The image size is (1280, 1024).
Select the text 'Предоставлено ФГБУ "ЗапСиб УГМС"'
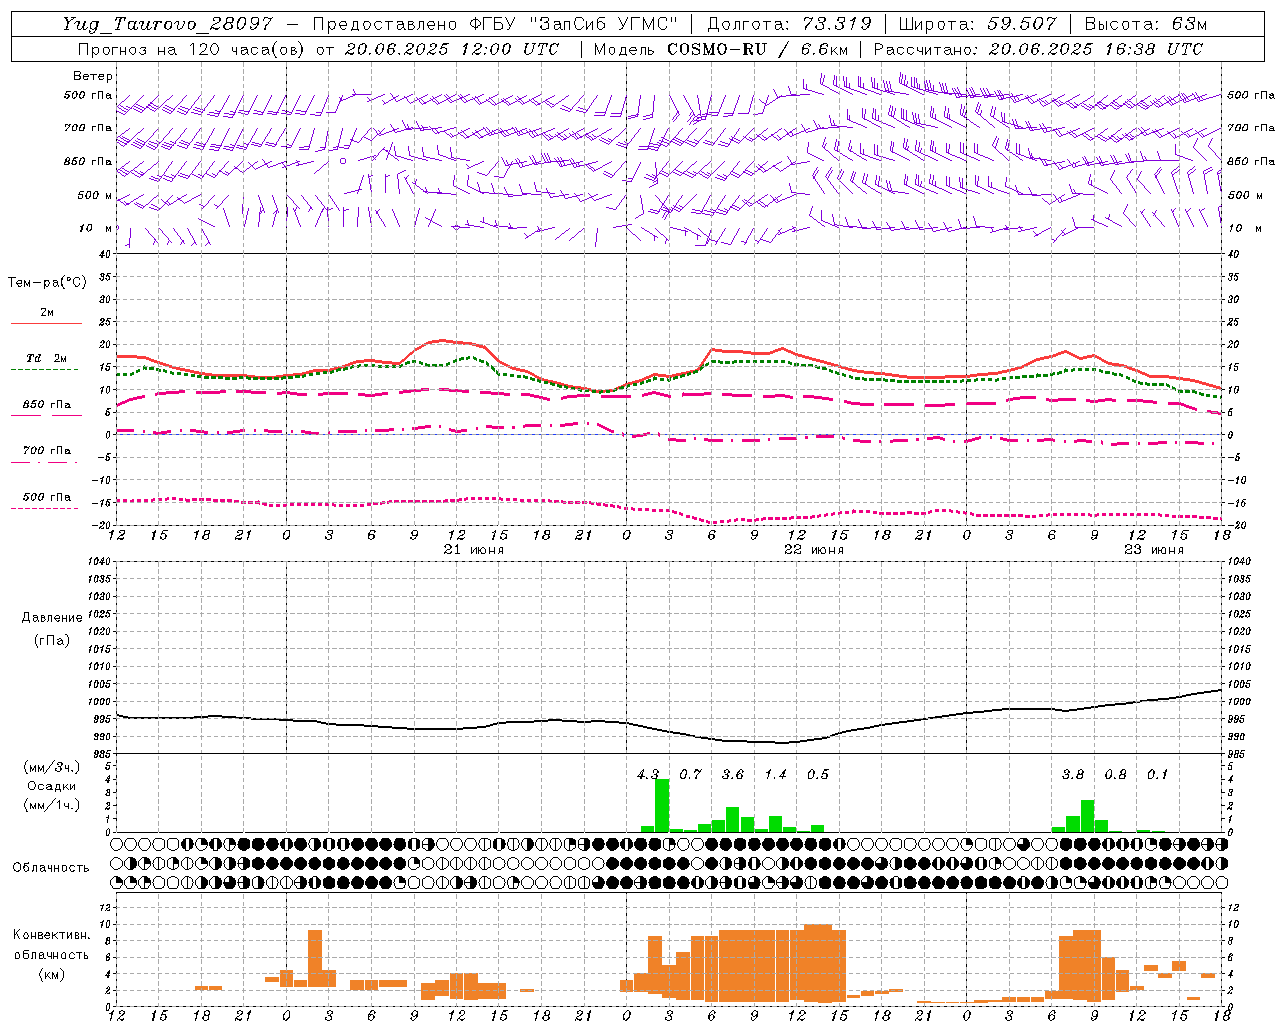coord(495,24)
